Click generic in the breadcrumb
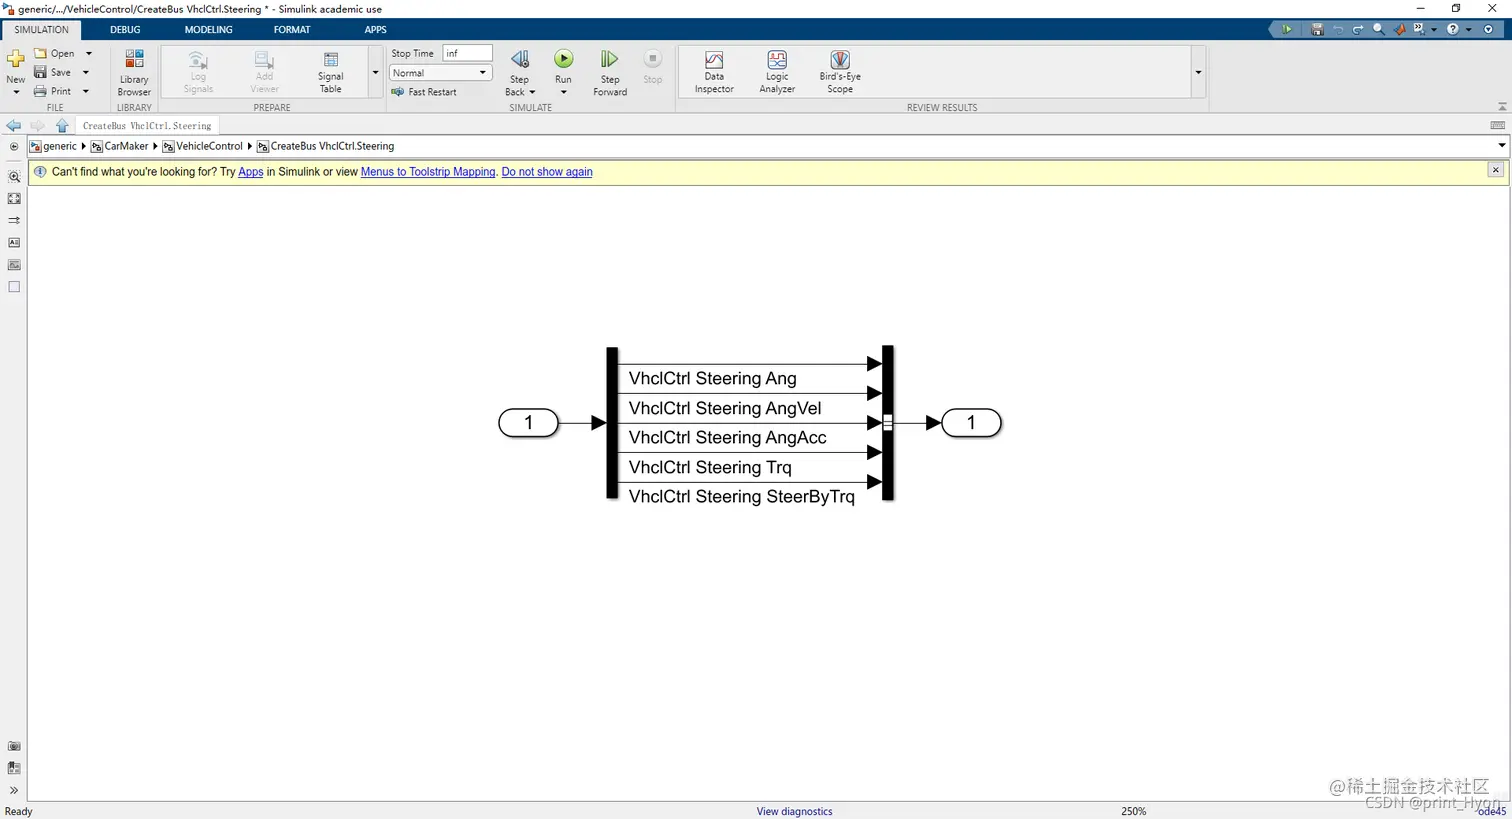 pos(60,146)
